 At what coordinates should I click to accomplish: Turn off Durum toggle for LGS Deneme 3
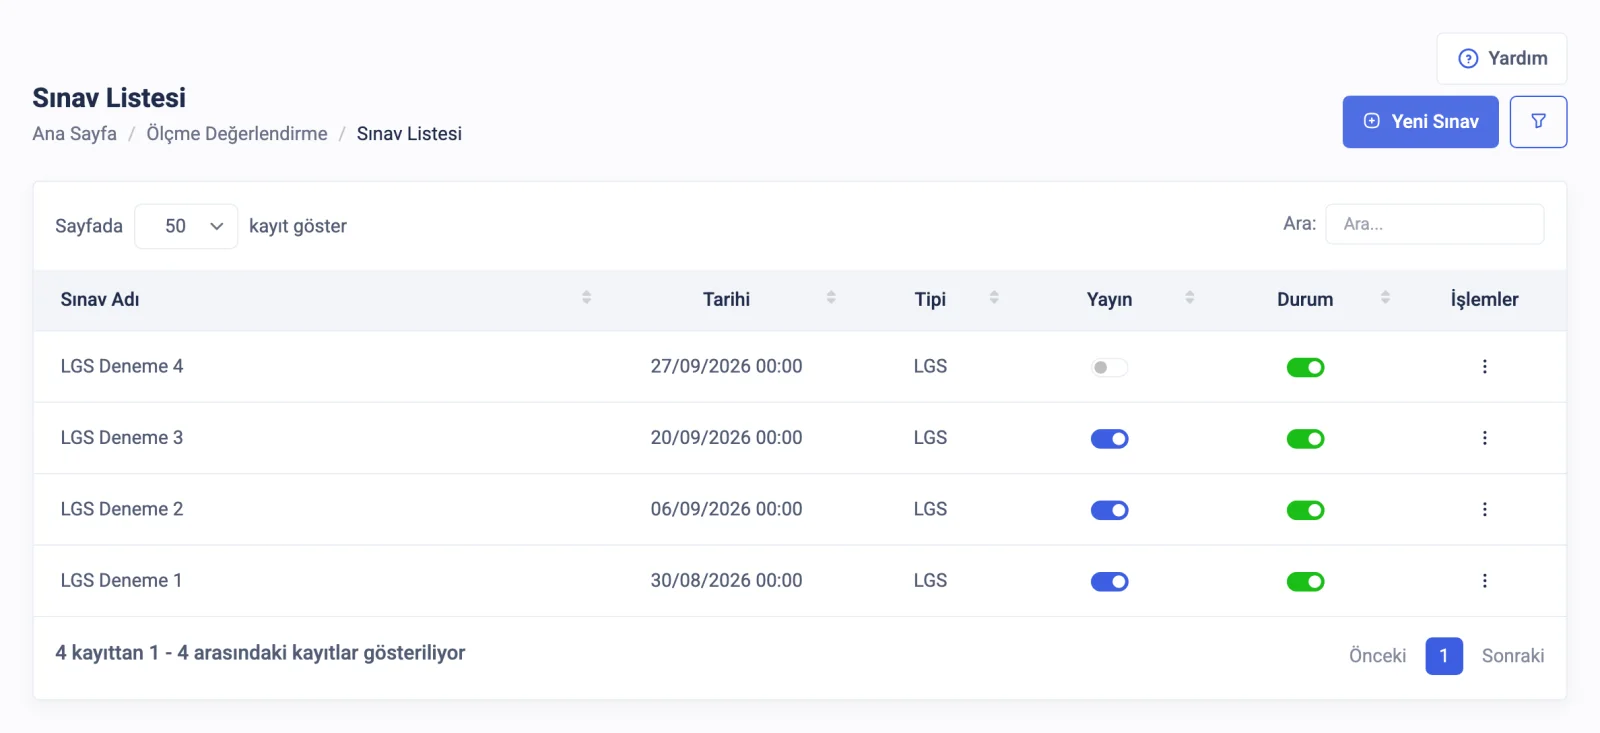(x=1305, y=439)
